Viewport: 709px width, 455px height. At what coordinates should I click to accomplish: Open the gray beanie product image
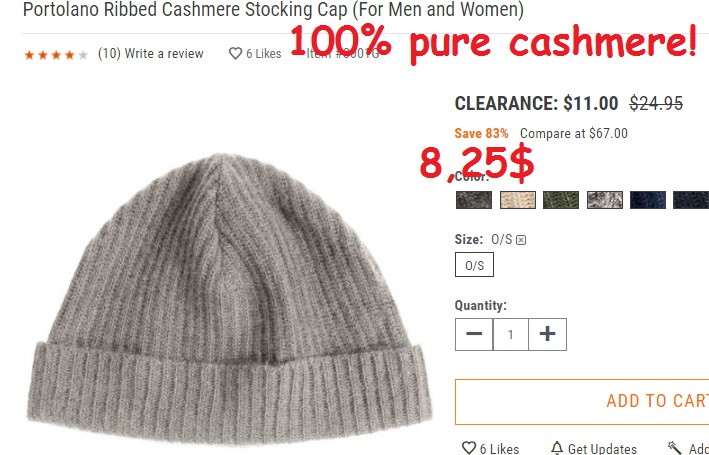pos(228,299)
